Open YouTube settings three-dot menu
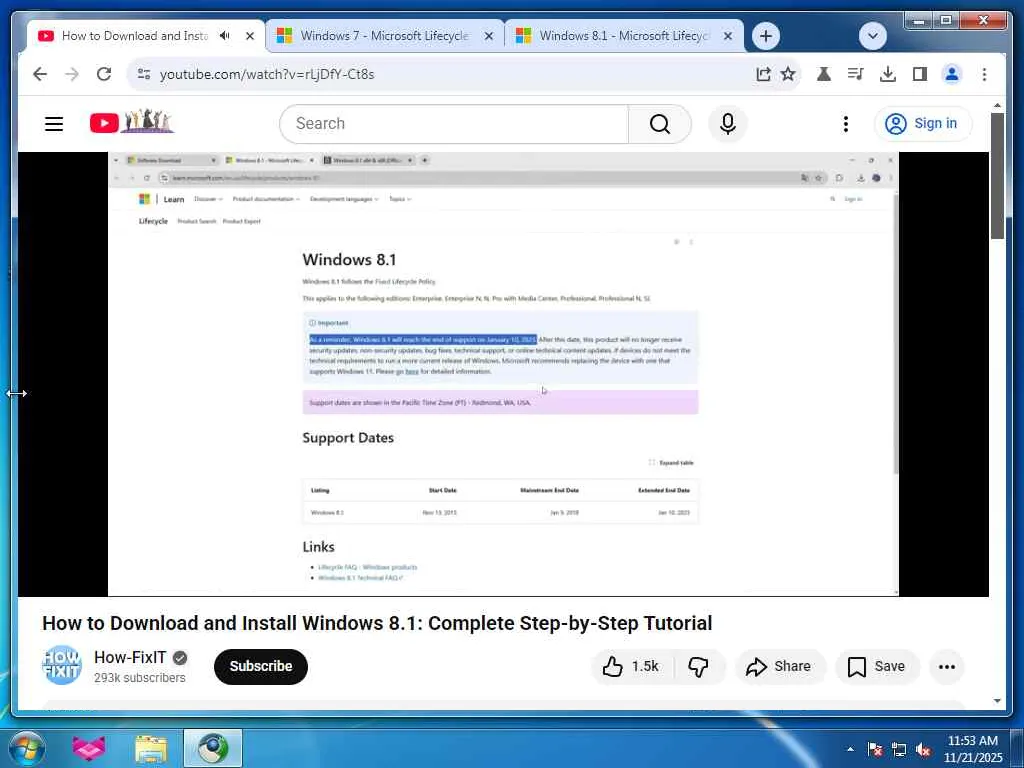The image size is (1024, 768). tap(846, 123)
